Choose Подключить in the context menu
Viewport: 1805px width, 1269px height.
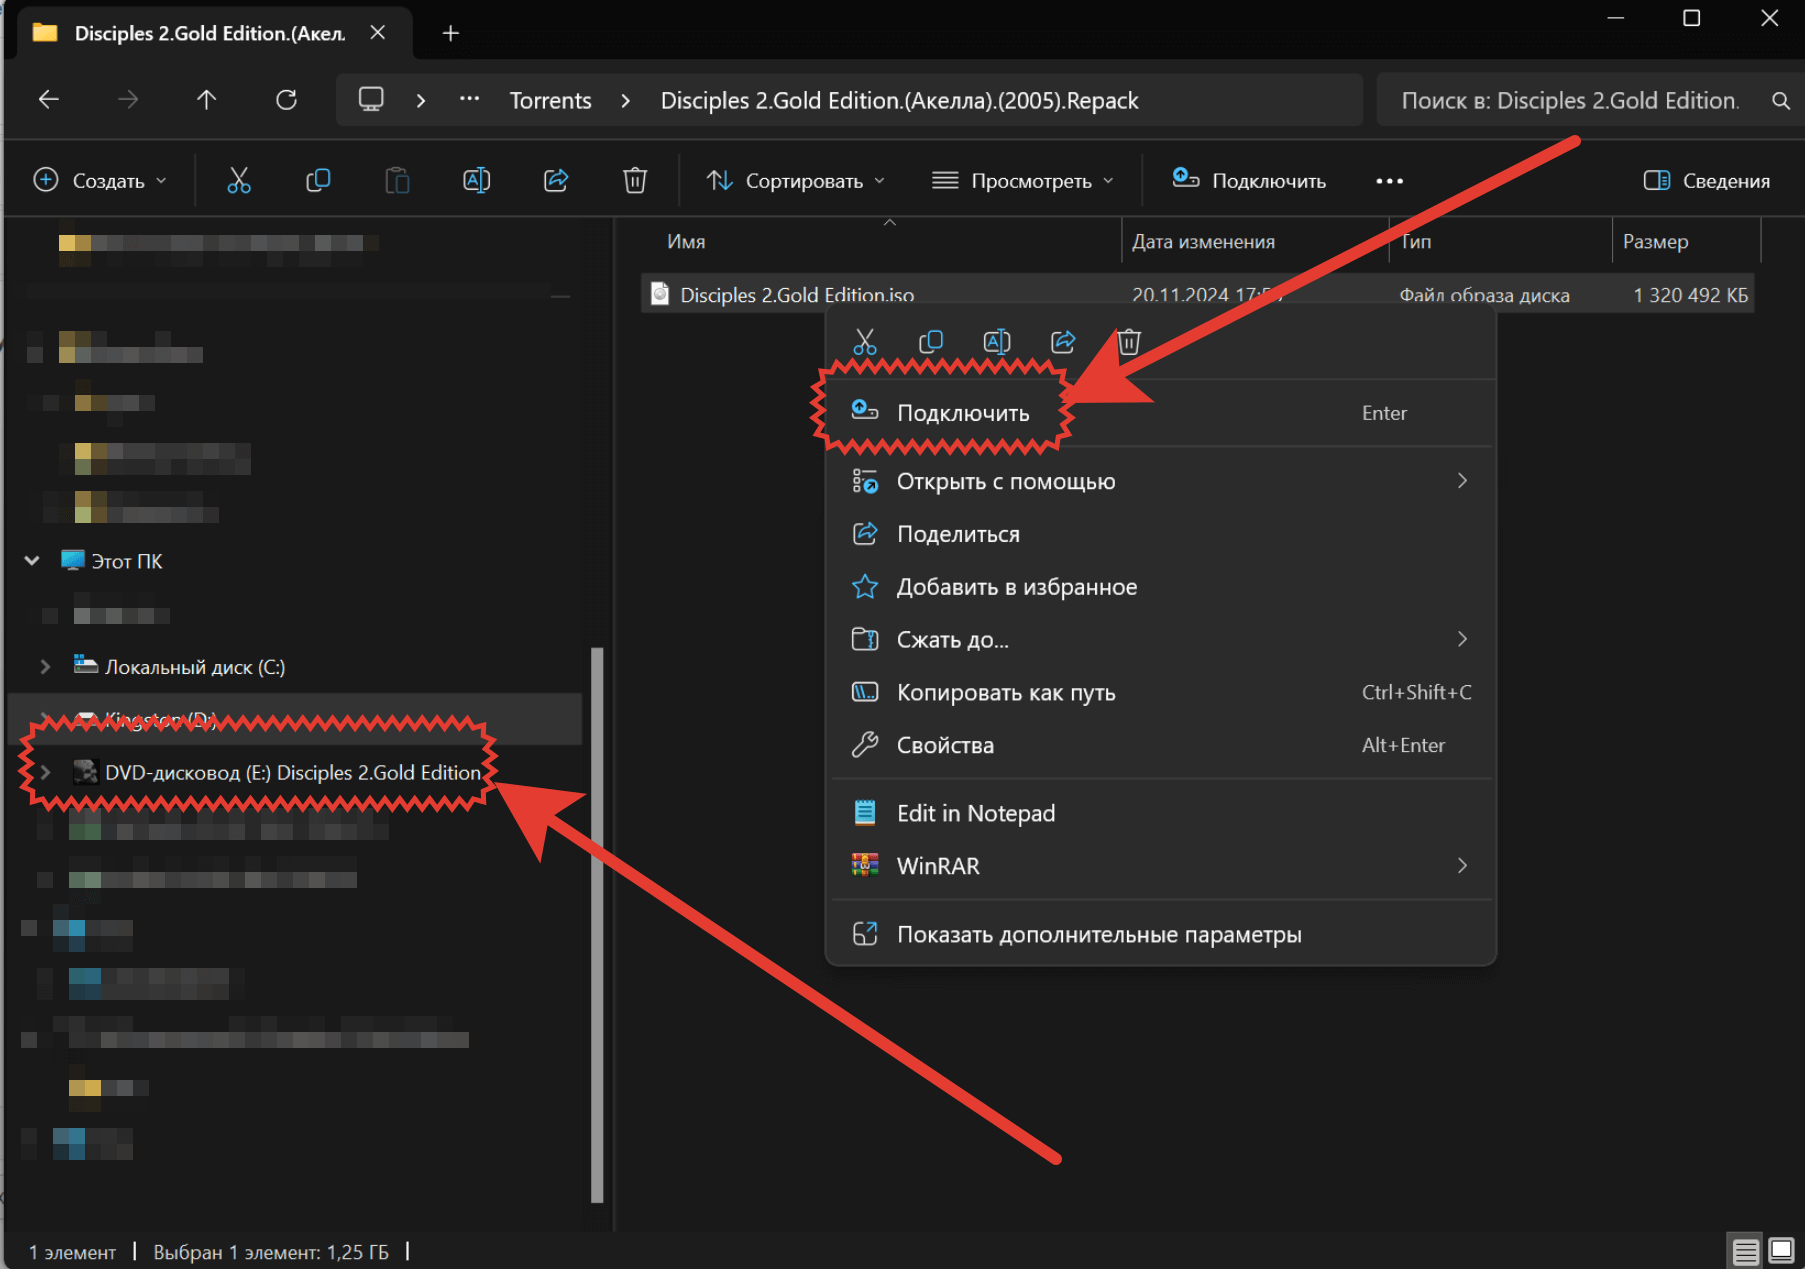coord(1160,413)
